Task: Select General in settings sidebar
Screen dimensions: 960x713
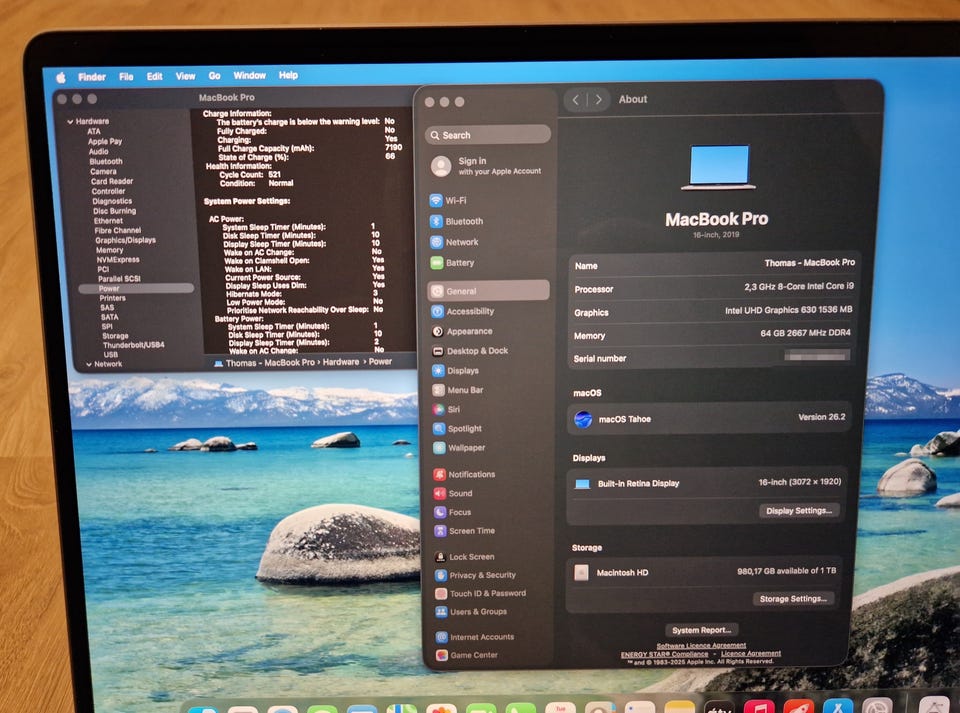Action: [x=489, y=291]
